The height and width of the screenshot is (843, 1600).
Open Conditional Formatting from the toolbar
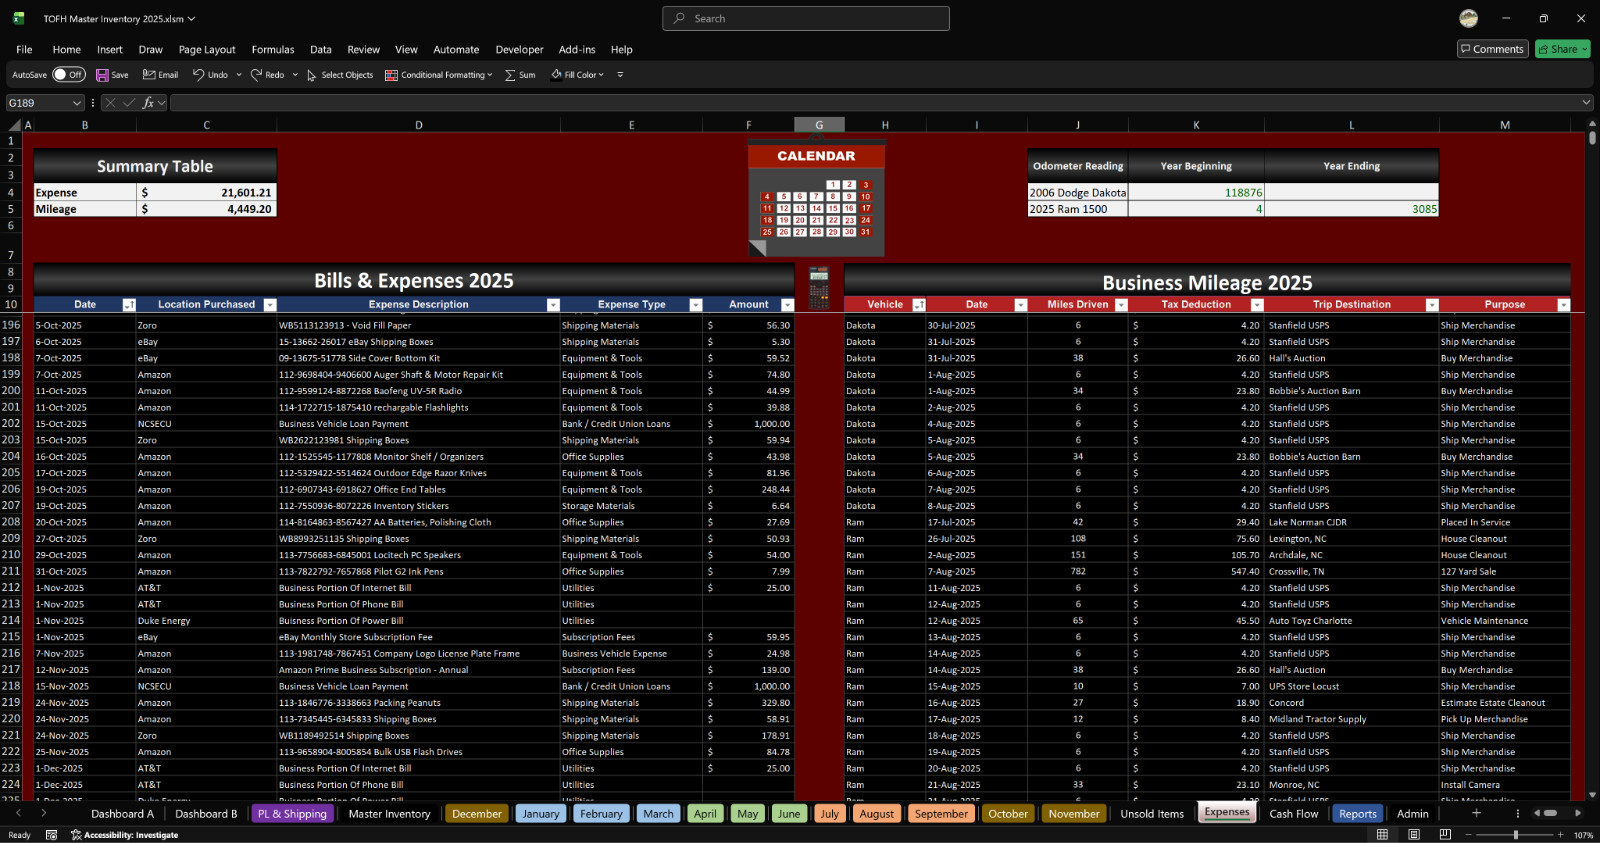click(438, 75)
